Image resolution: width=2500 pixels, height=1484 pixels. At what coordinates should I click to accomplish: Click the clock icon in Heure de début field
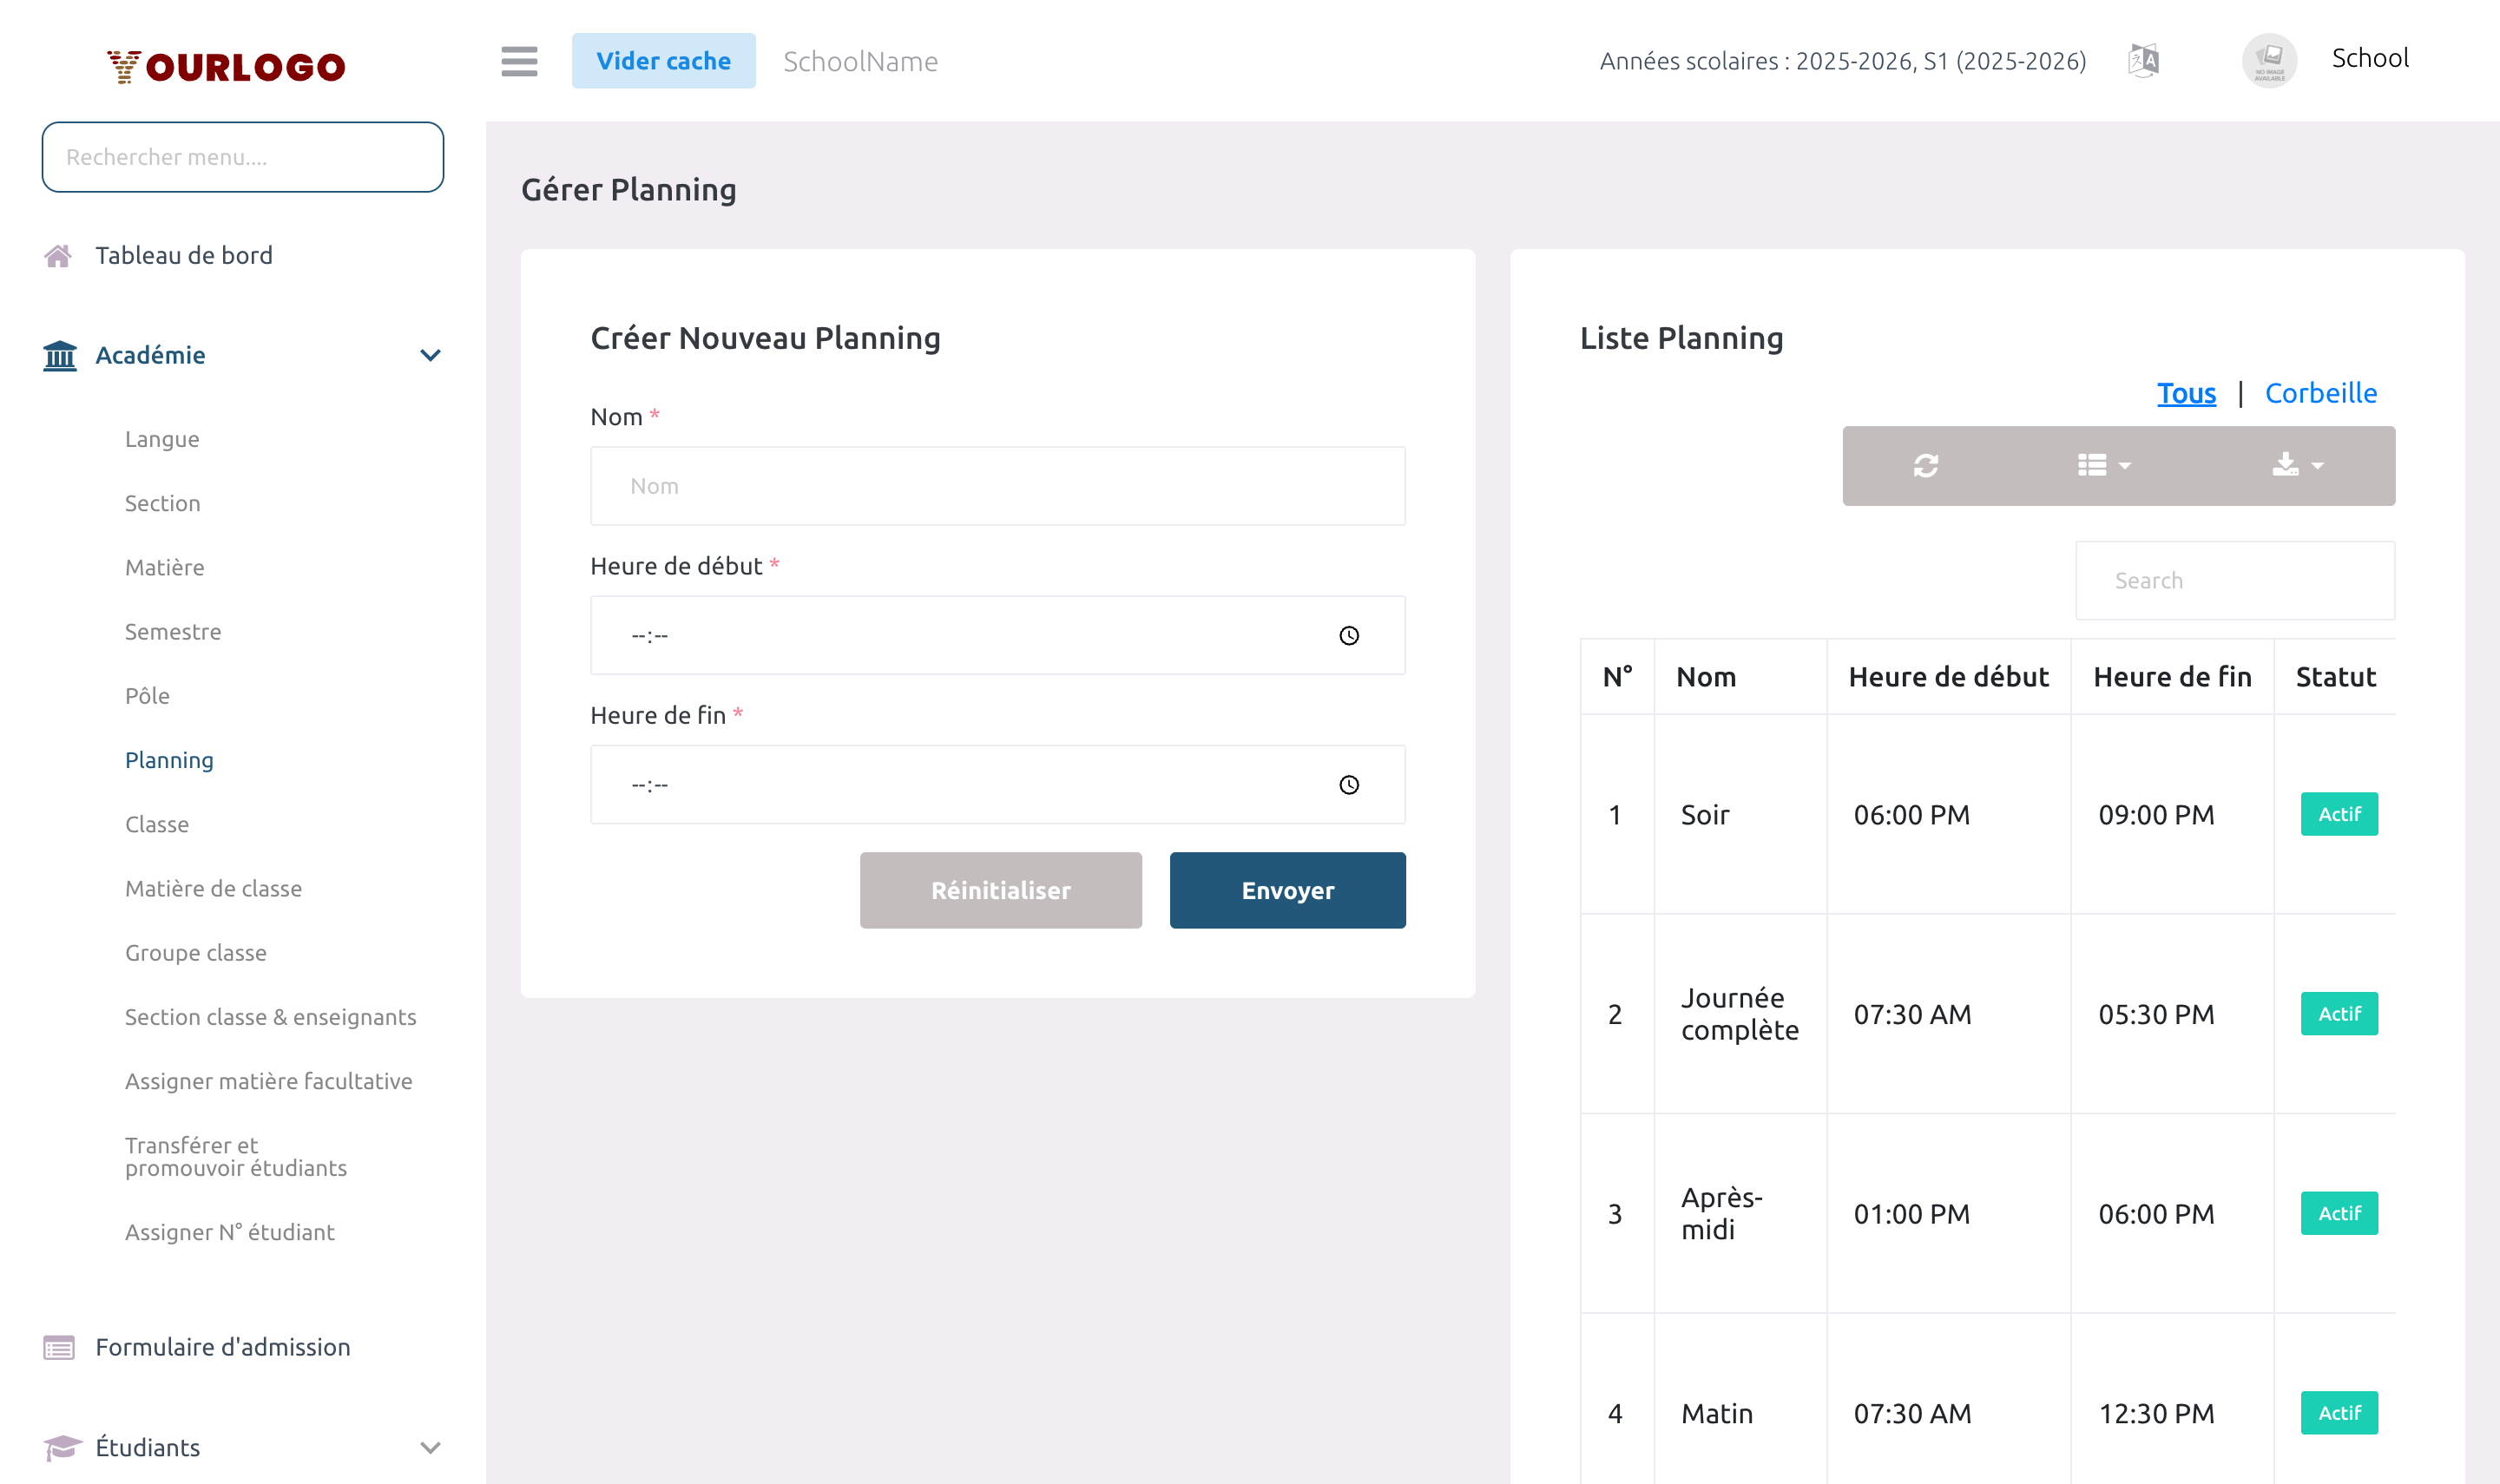[x=1350, y=634]
